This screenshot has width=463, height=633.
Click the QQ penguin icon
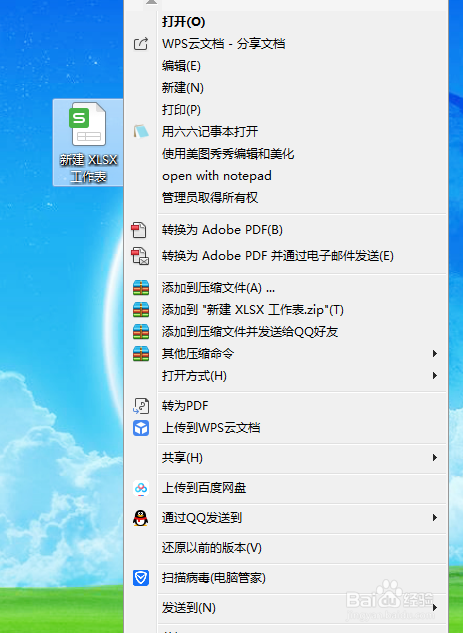(140, 518)
